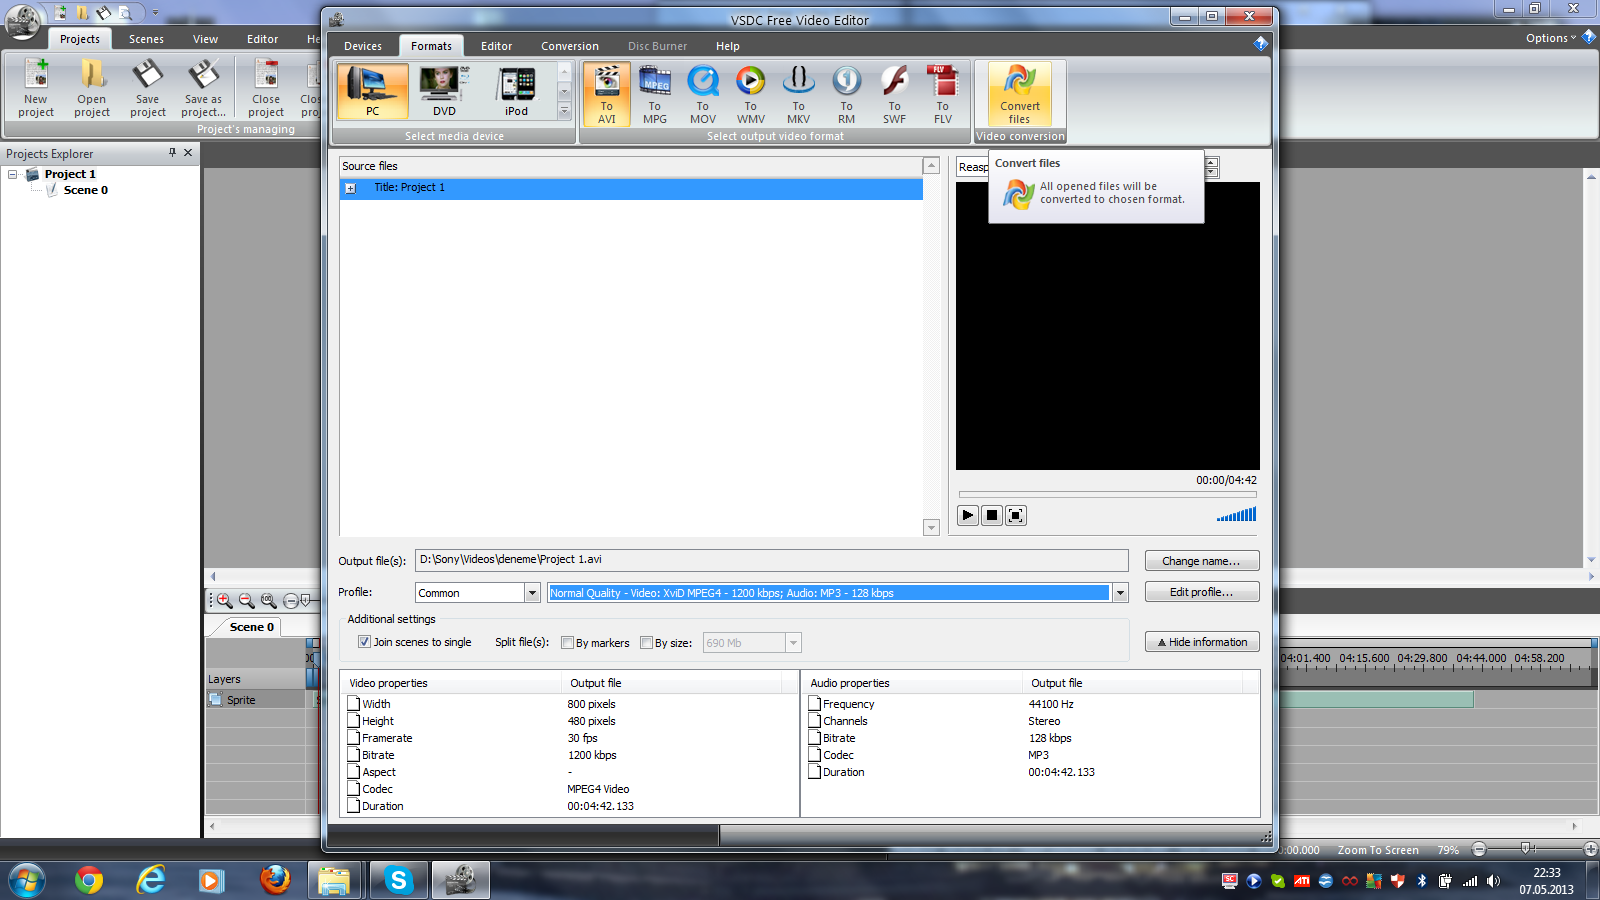Select the Scene 0 timeline tab
The image size is (1600, 900).
[251, 627]
